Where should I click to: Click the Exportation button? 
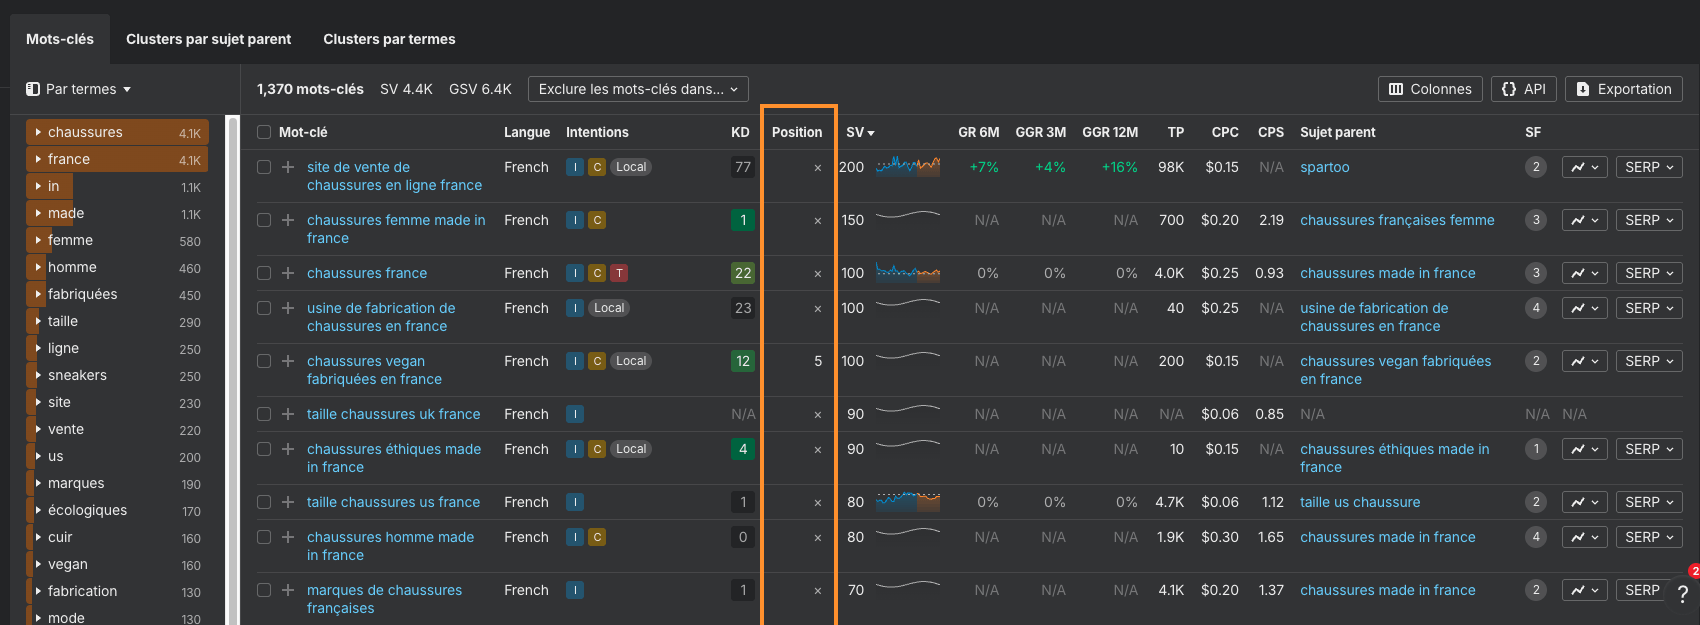tap(1623, 89)
